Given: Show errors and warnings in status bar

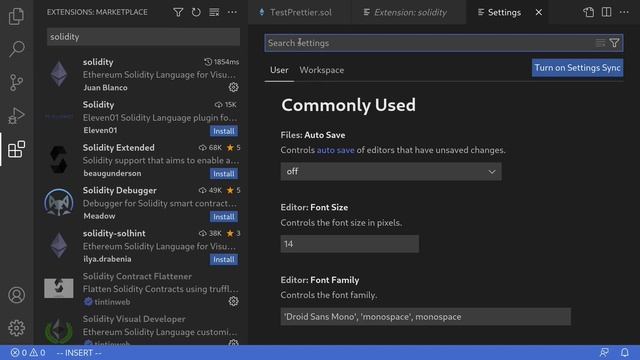Looking at the screenshot, I should coord(28,353).
